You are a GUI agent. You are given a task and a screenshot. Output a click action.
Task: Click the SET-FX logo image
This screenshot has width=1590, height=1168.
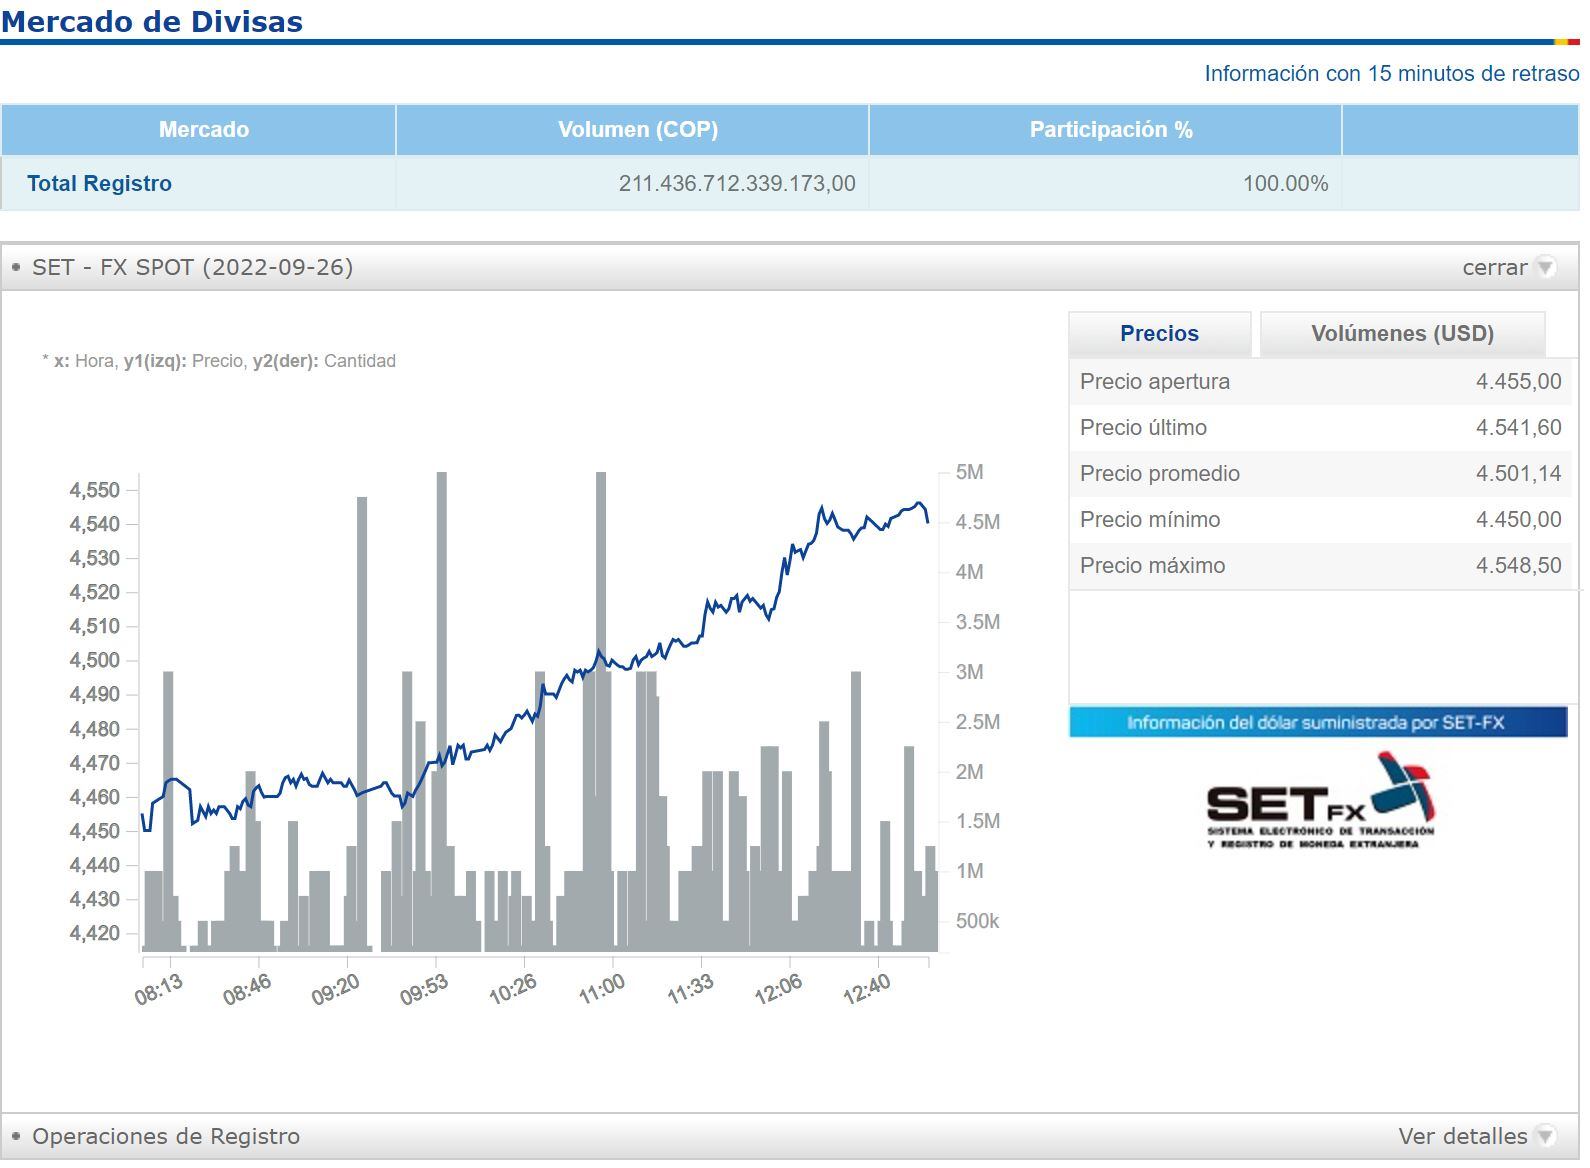(x=1319, y=802)
